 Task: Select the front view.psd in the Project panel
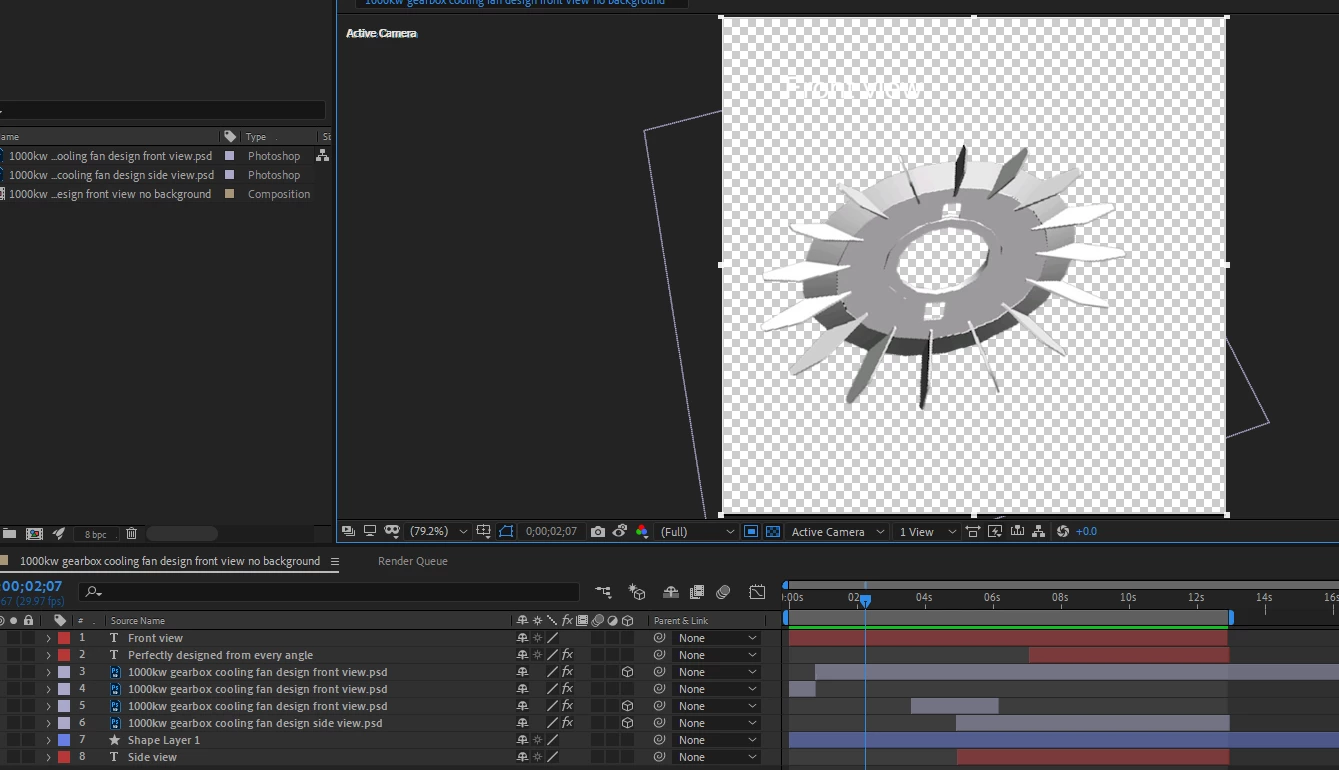point(110,156)
